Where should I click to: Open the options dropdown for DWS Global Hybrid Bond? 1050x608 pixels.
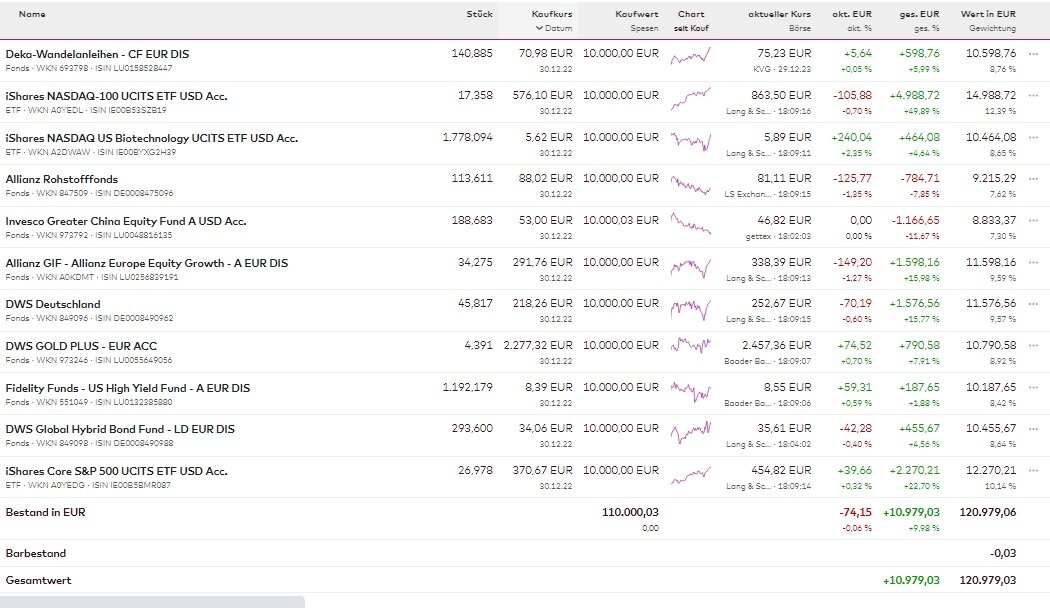pos(1033,428)
